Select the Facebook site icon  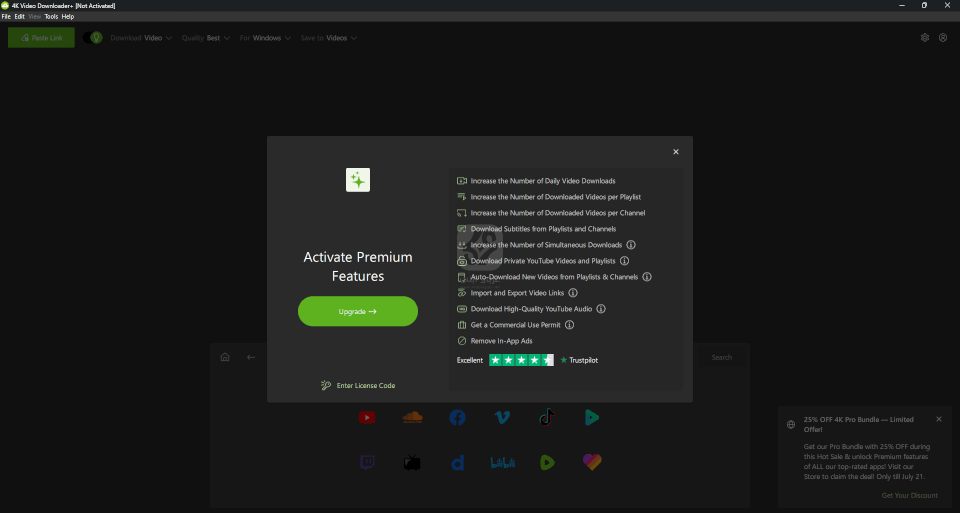pos(457,418)
